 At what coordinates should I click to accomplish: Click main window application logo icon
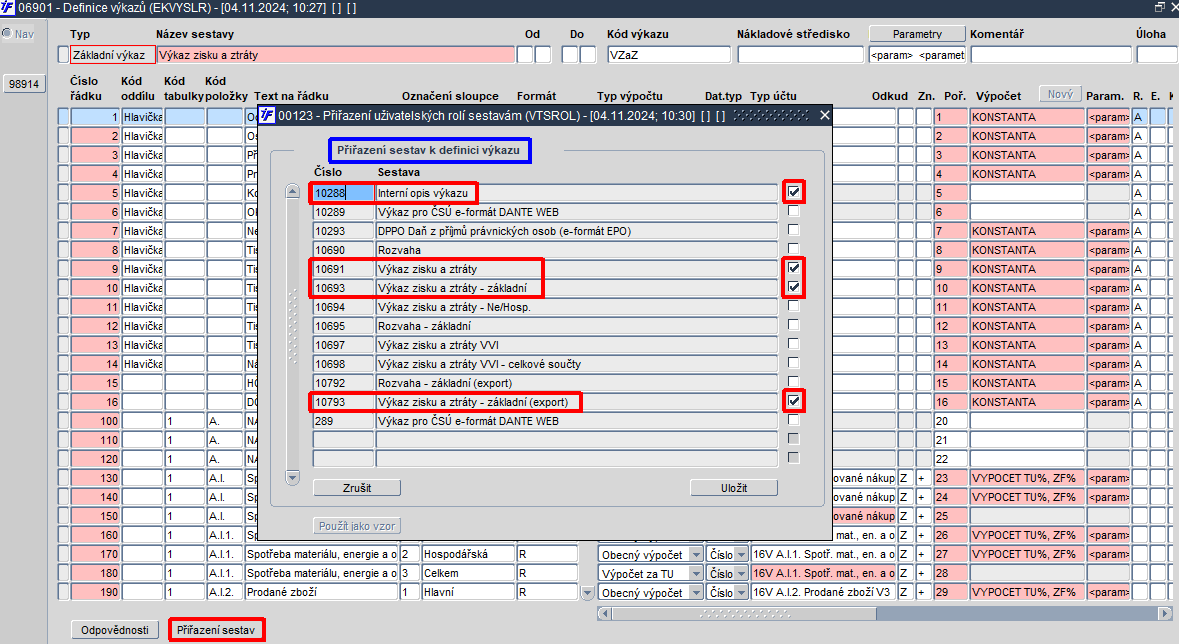(x=7, y=8)
